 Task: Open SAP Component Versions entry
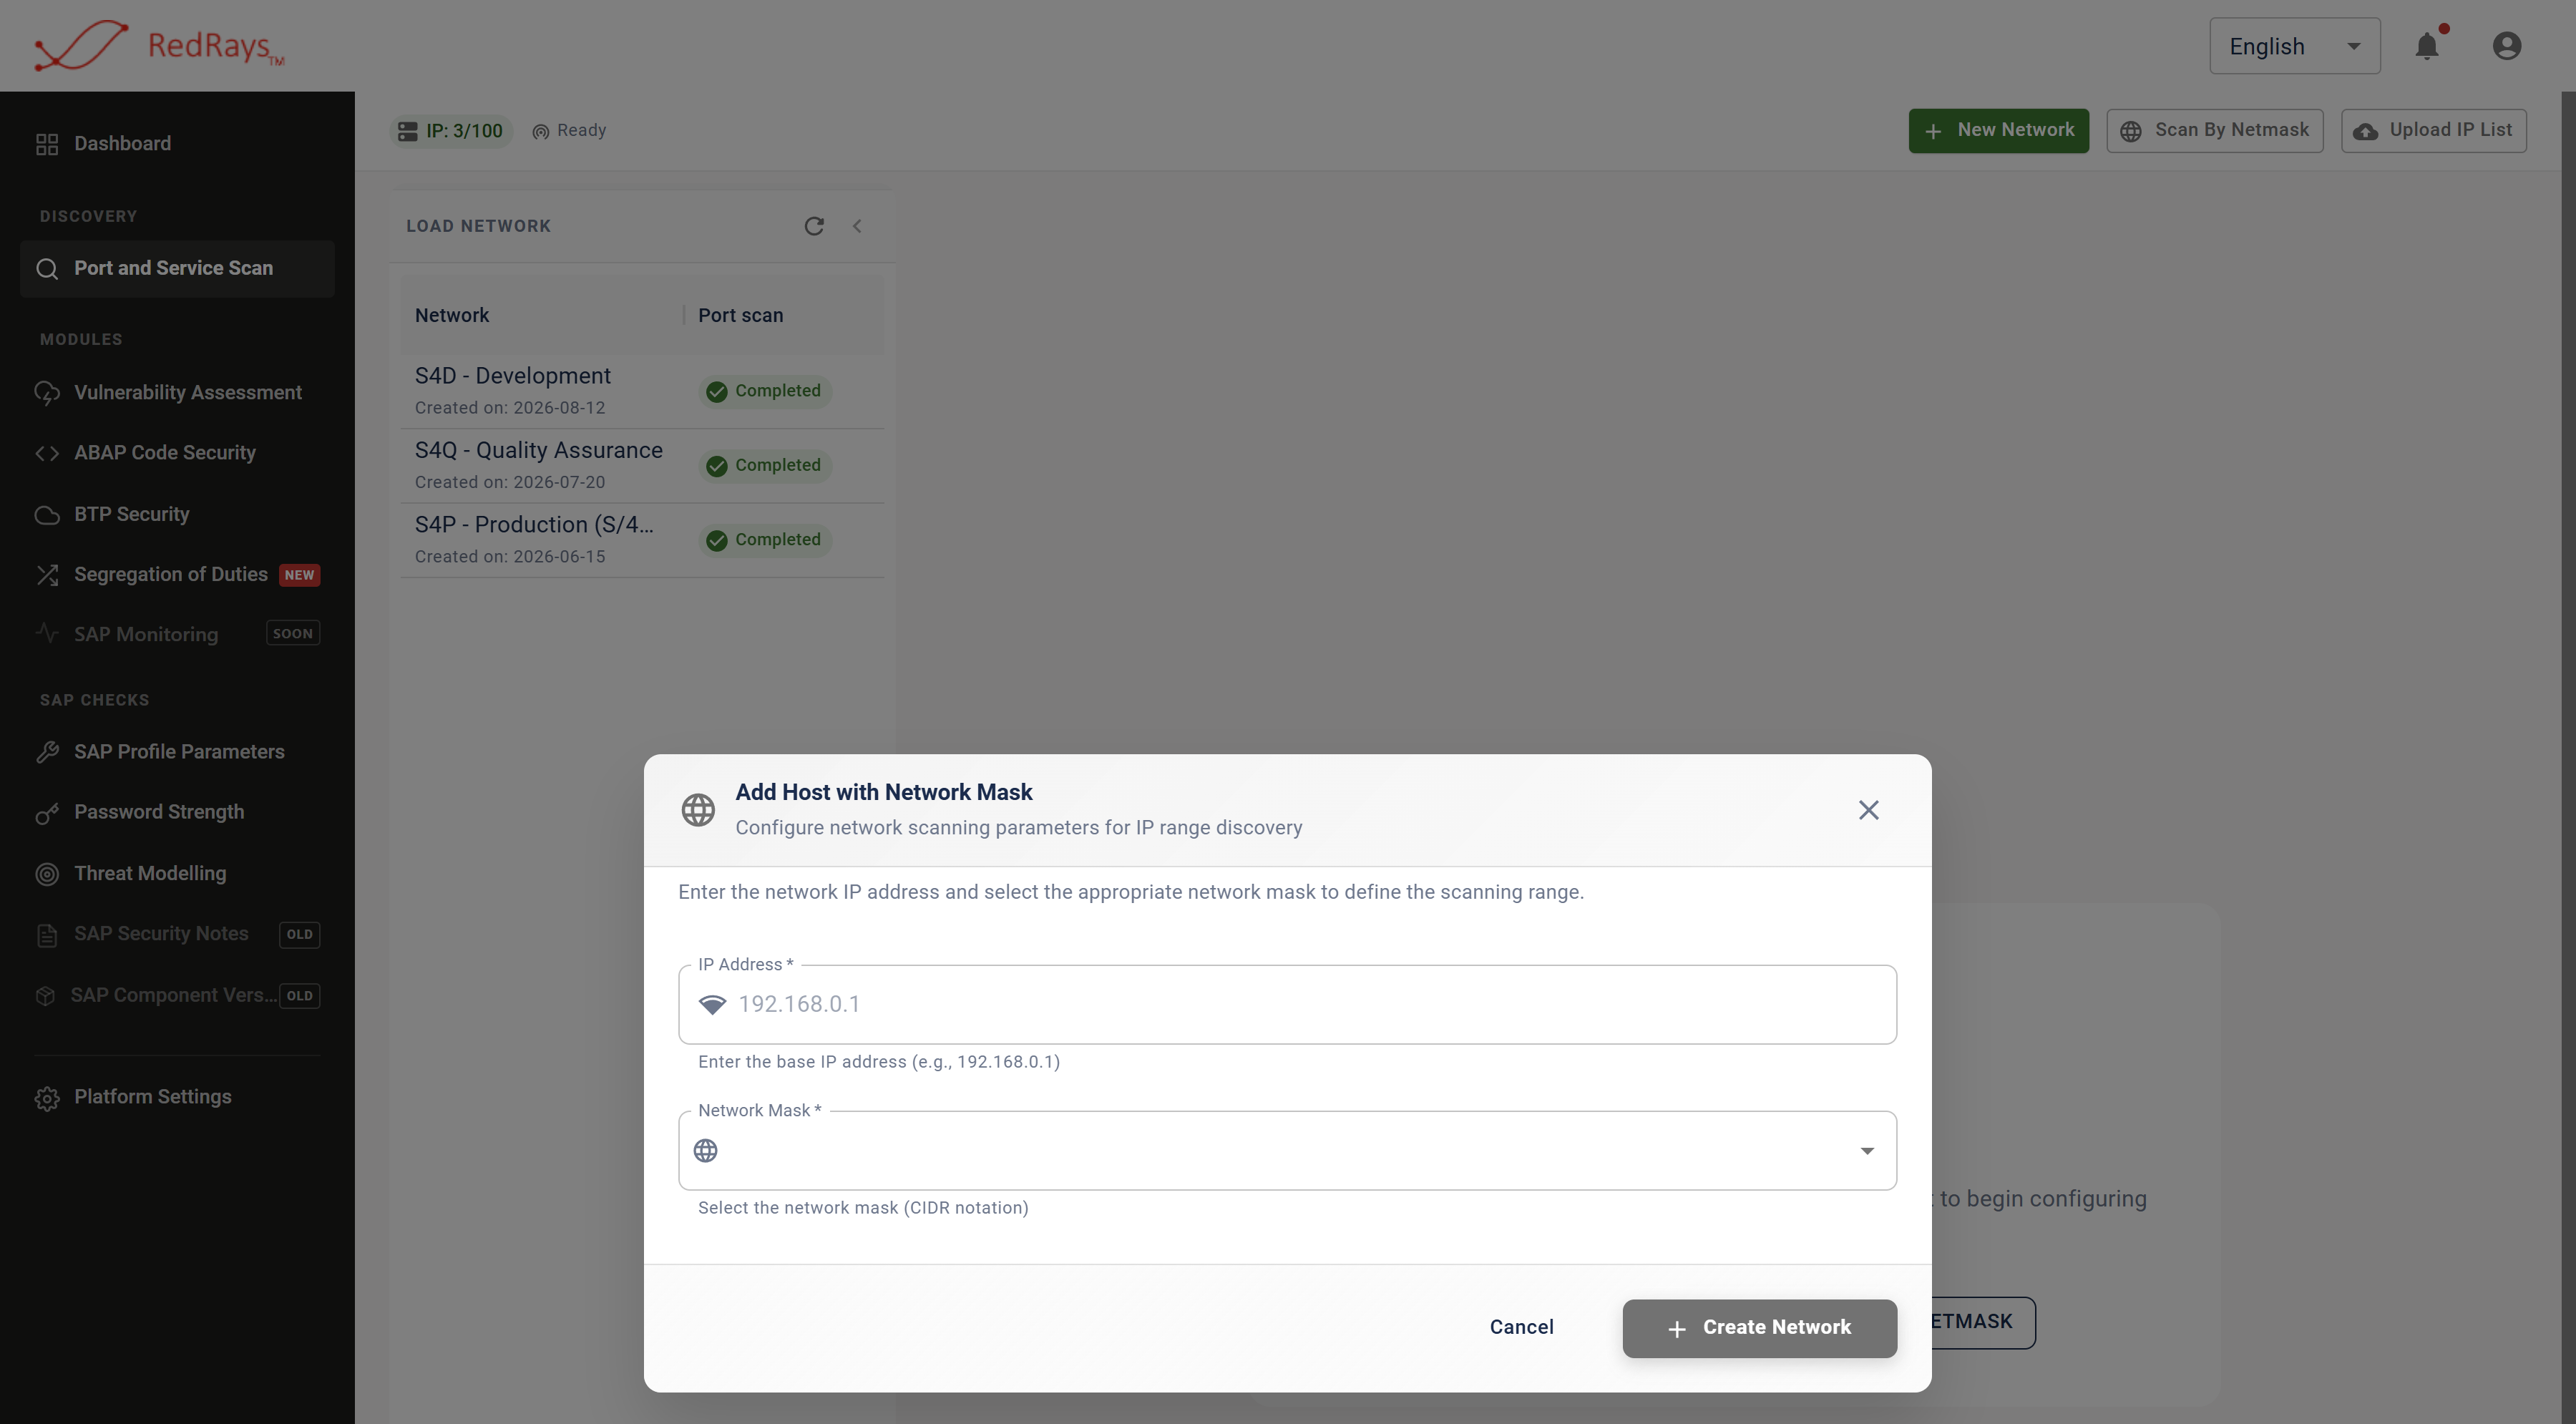[178, 995]
